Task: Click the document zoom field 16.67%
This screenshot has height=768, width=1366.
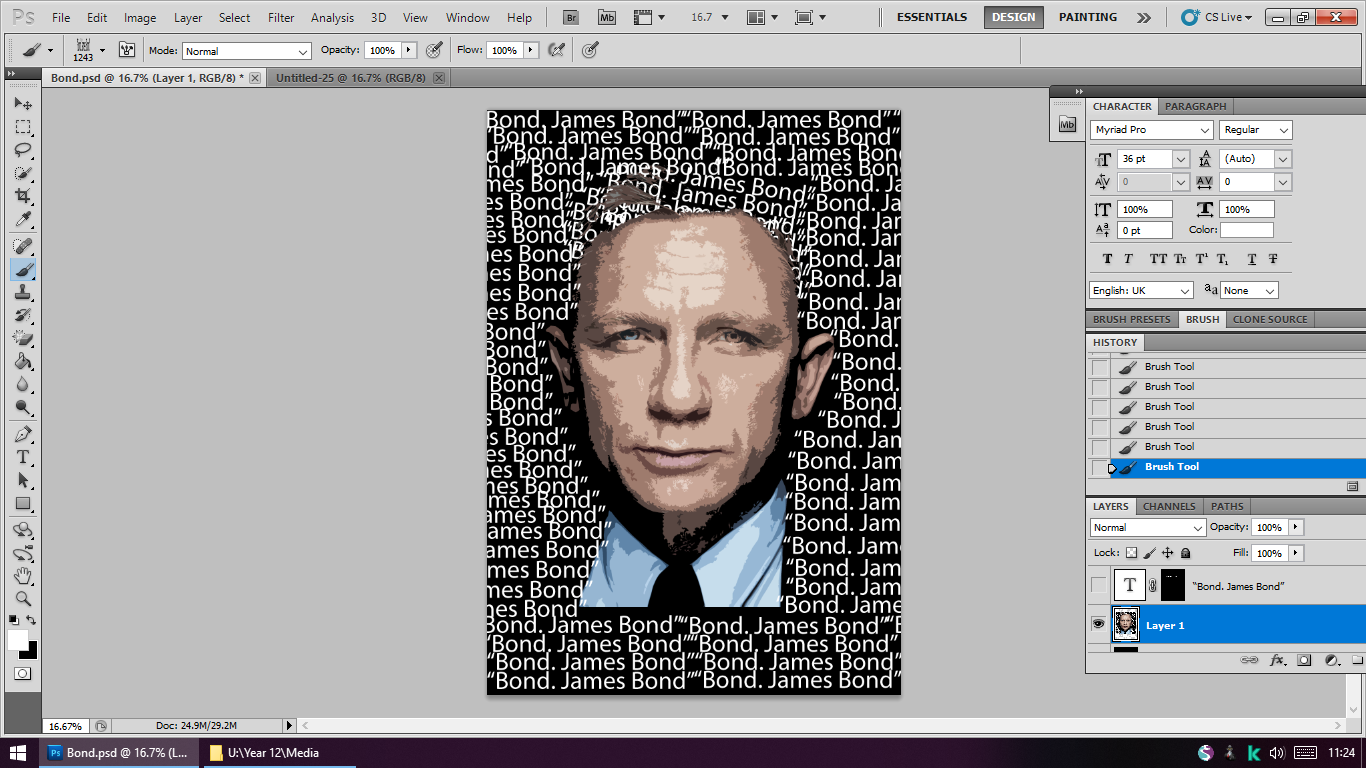Action: click(65, 726)
